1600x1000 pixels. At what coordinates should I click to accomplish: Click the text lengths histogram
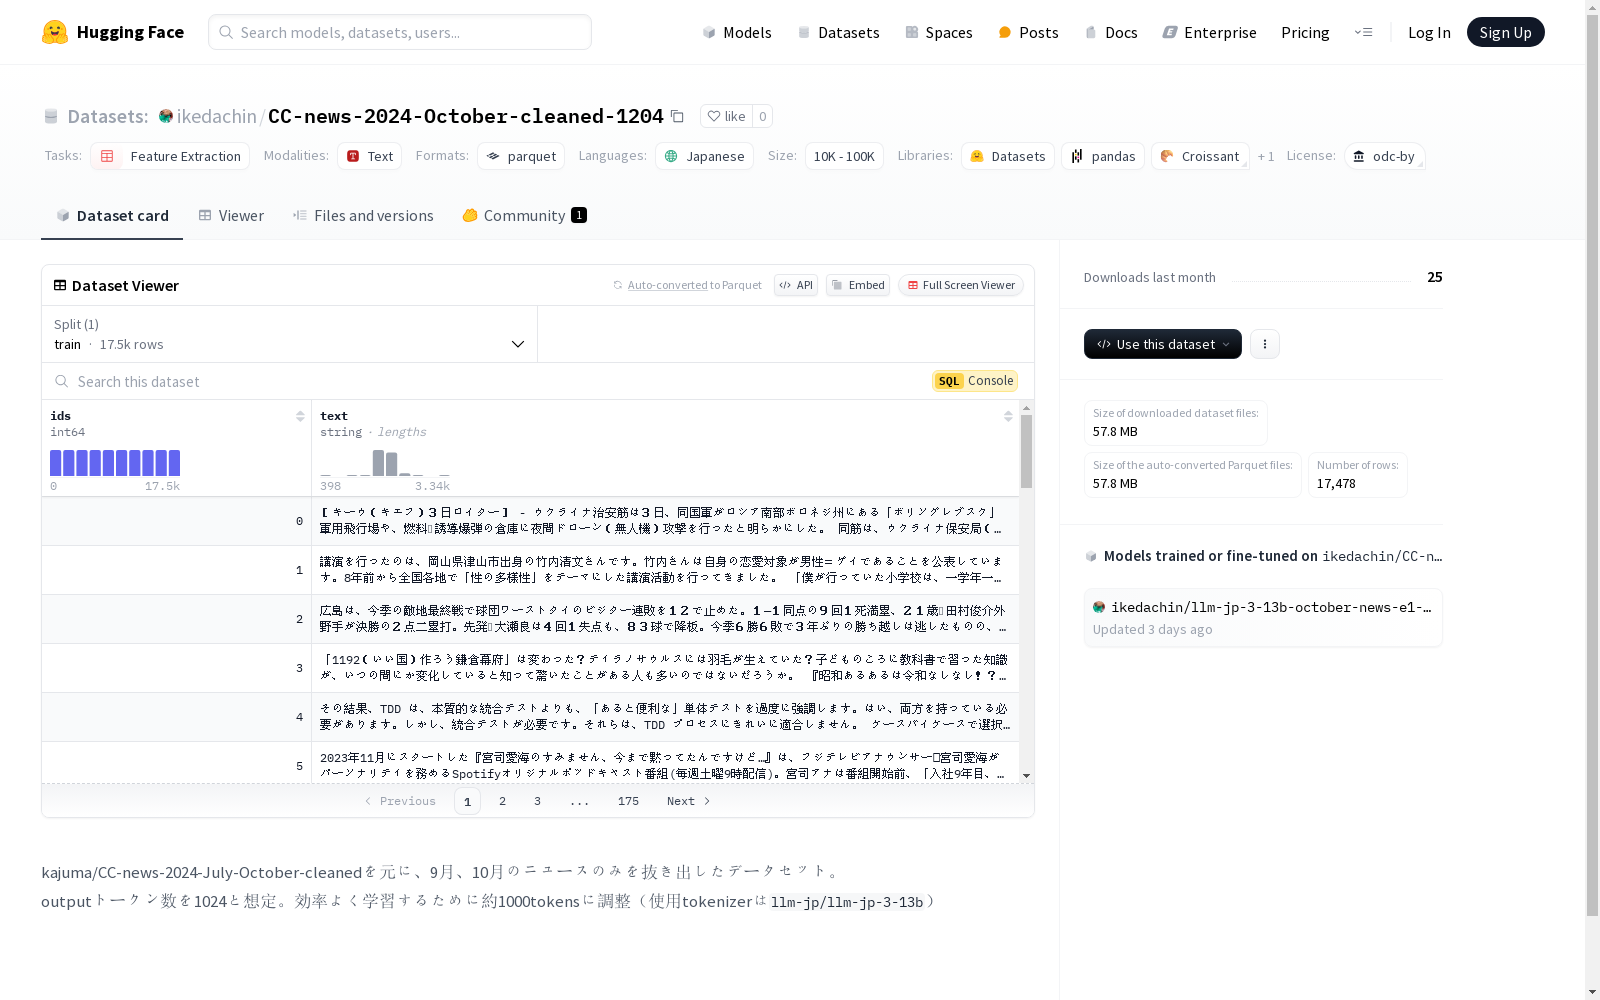(x=385, y=463)
